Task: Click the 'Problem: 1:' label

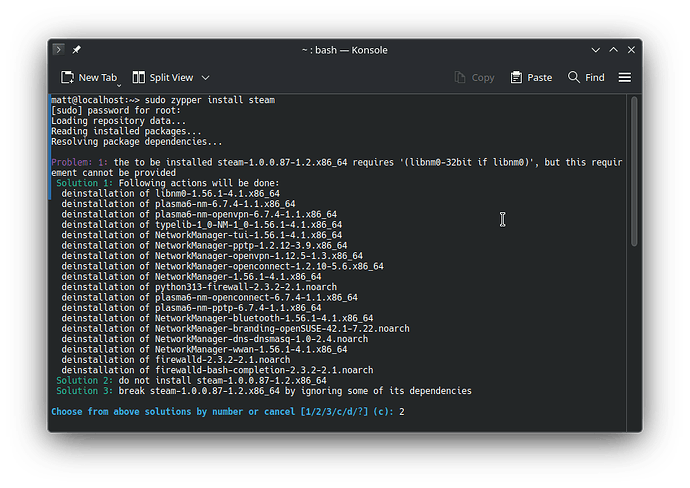Action: tap(80, 162)
